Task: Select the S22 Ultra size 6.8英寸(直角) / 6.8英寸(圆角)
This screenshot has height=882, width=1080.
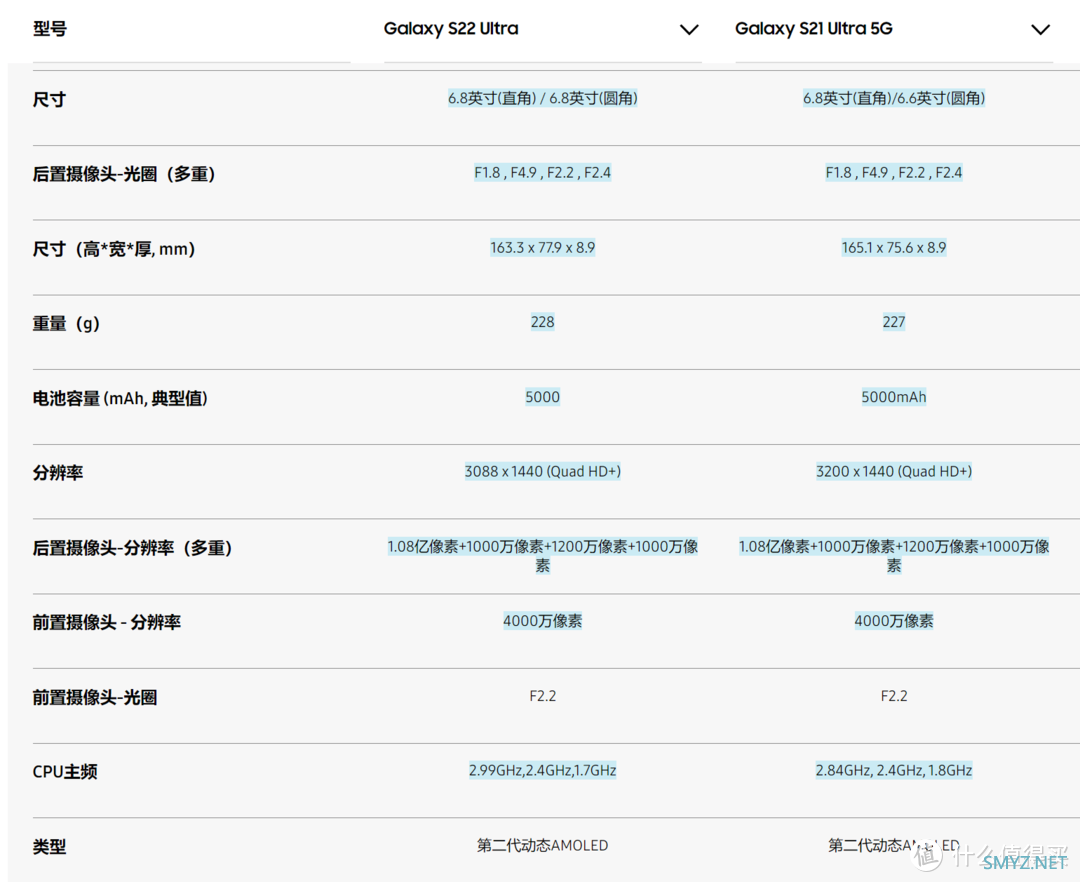Action: [543, 98]
